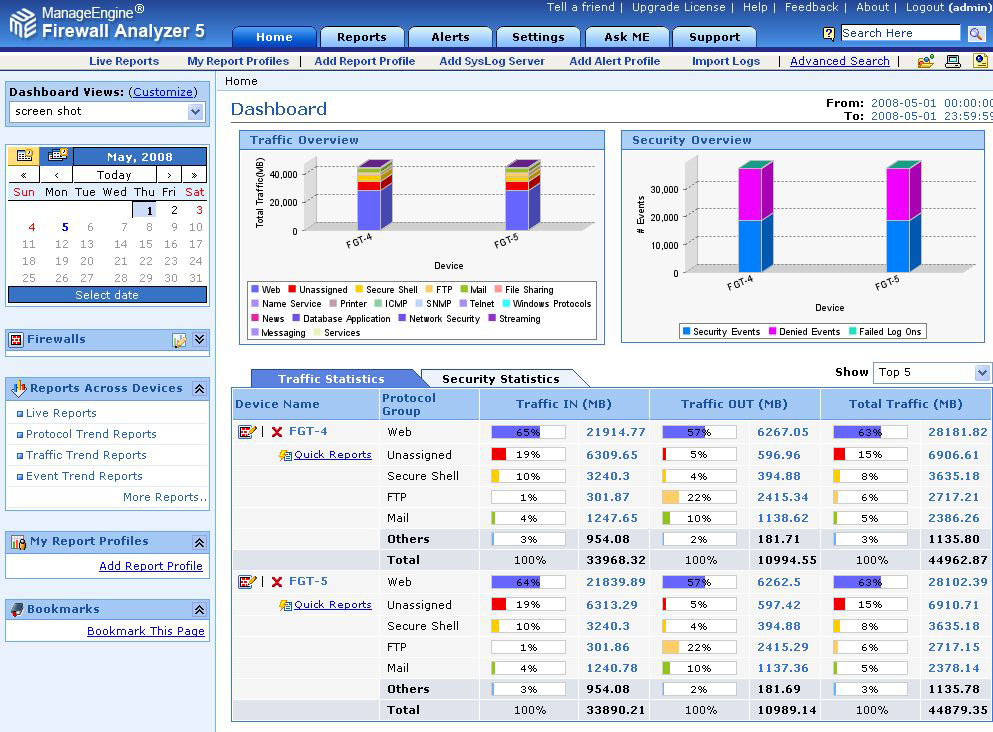Image resolution: width=993 pixels, height=732 pixels.
Task: Open Quick Reports icon for FGT-4
Action: tap(286, 455)
